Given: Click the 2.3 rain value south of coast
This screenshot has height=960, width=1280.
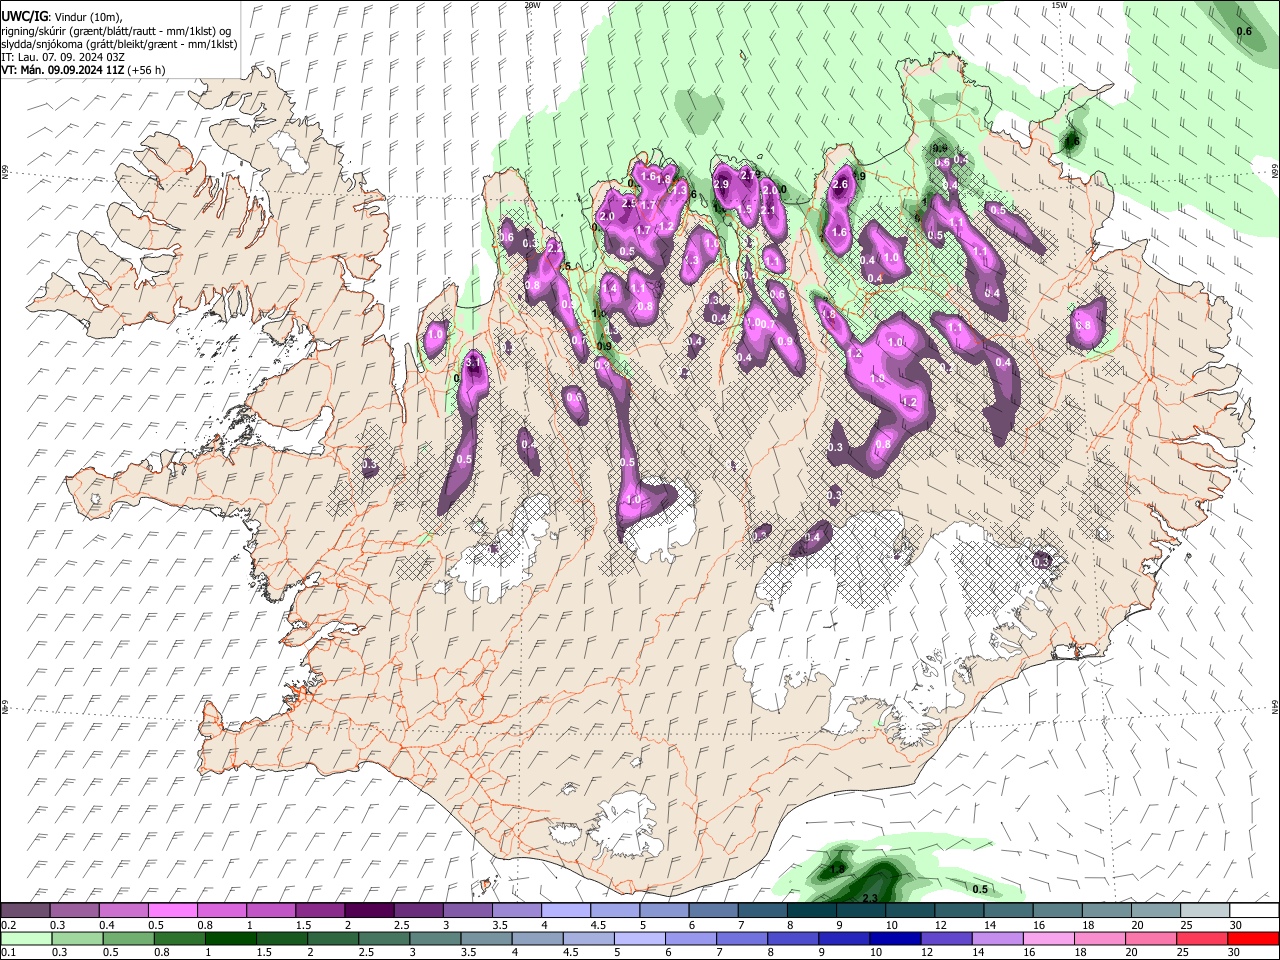Looking at the screenshot, I should pyautogui.click(x=870, y=899).
